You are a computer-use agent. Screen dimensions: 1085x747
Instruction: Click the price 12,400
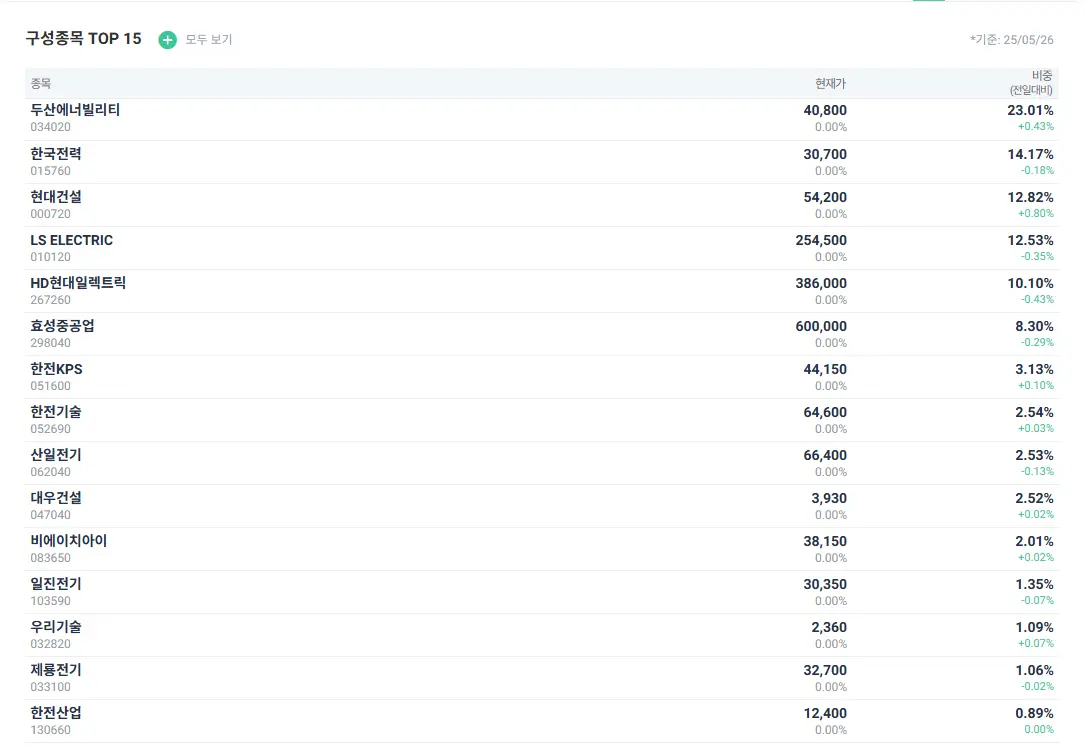coord(825,712)
